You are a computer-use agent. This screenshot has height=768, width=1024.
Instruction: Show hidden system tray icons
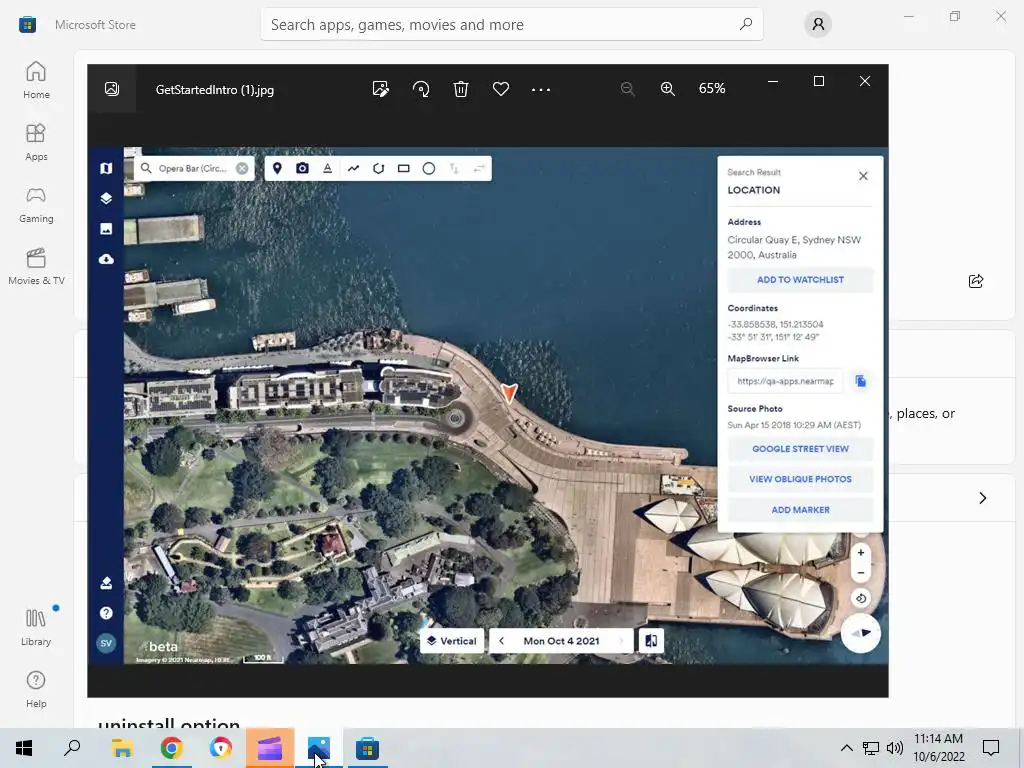[x=846, y=748]
